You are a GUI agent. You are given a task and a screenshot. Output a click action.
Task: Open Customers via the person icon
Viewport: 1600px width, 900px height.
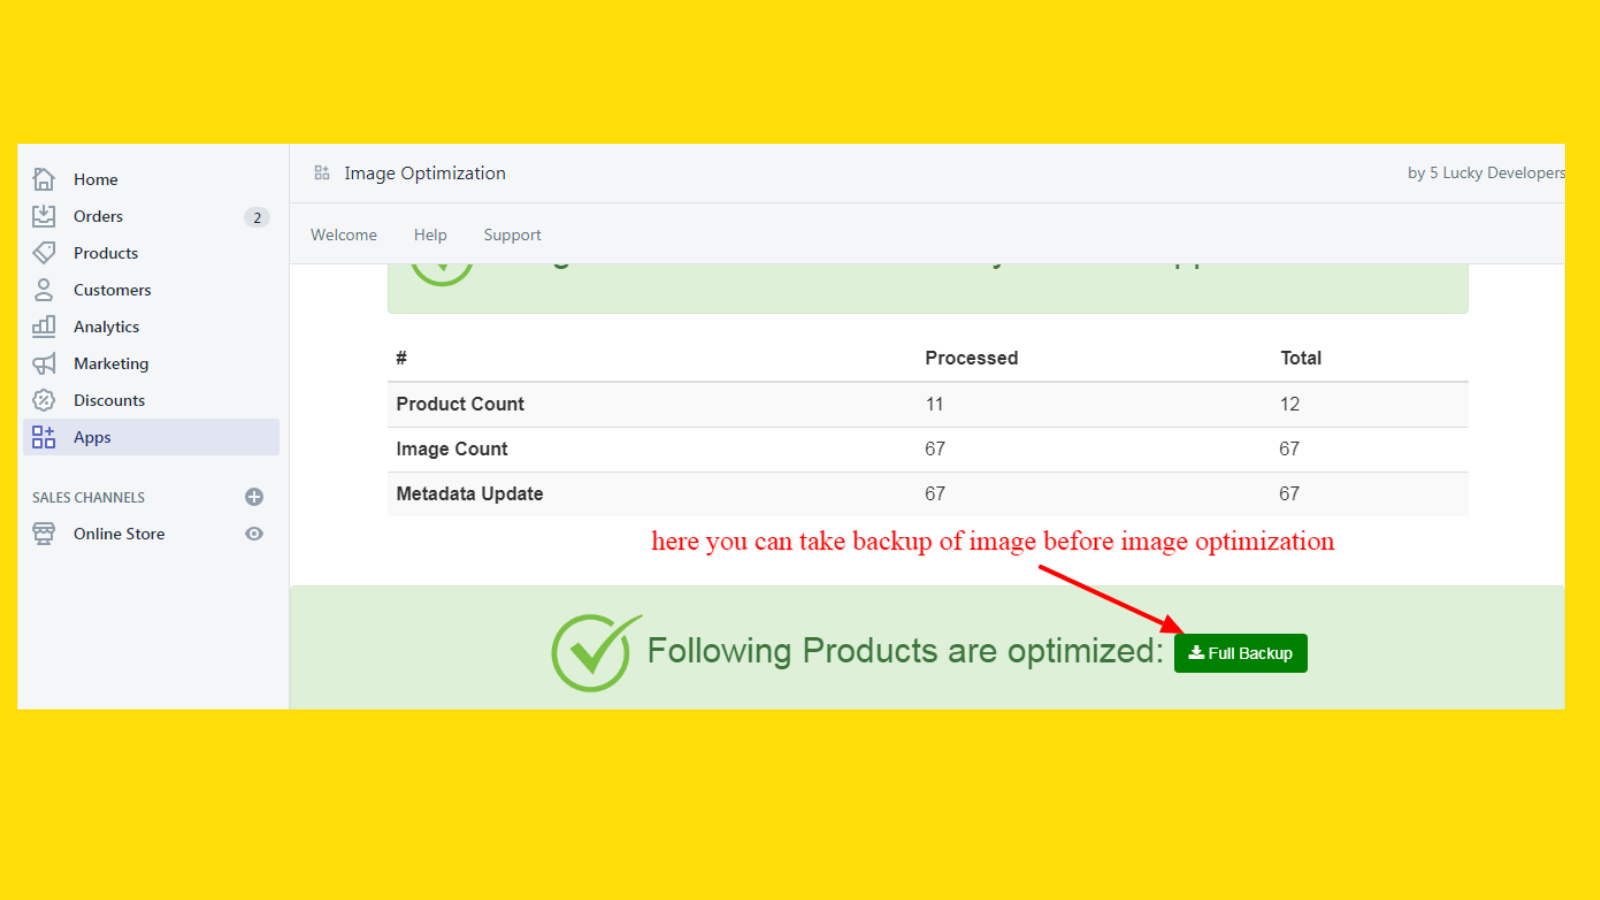pyautogui.click(x=44, y=289)
